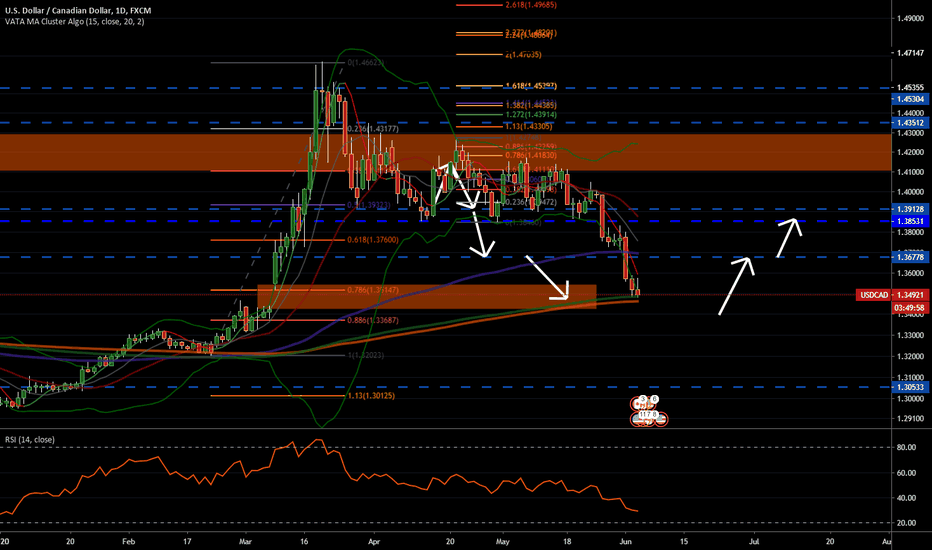Click the 40.00 RSI scale value
The width and height of the screenshot is (932, 550).
coord(906,498)
